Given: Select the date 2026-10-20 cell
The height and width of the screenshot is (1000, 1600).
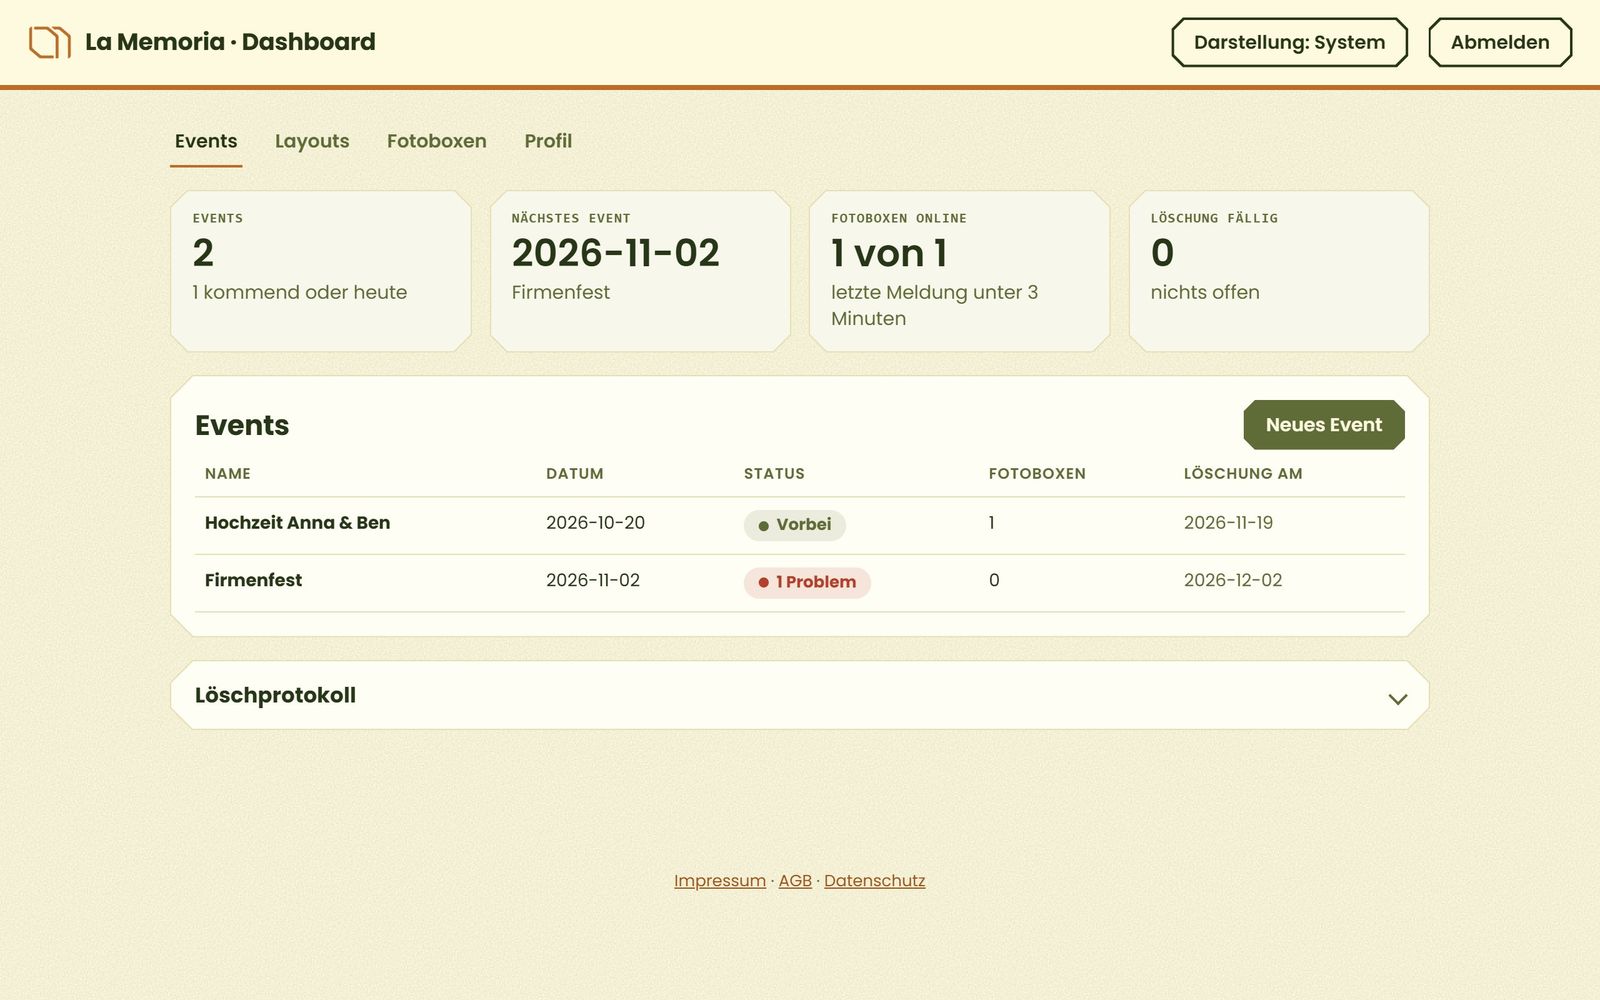Looking at the screenshot, I should coord(595,523).
